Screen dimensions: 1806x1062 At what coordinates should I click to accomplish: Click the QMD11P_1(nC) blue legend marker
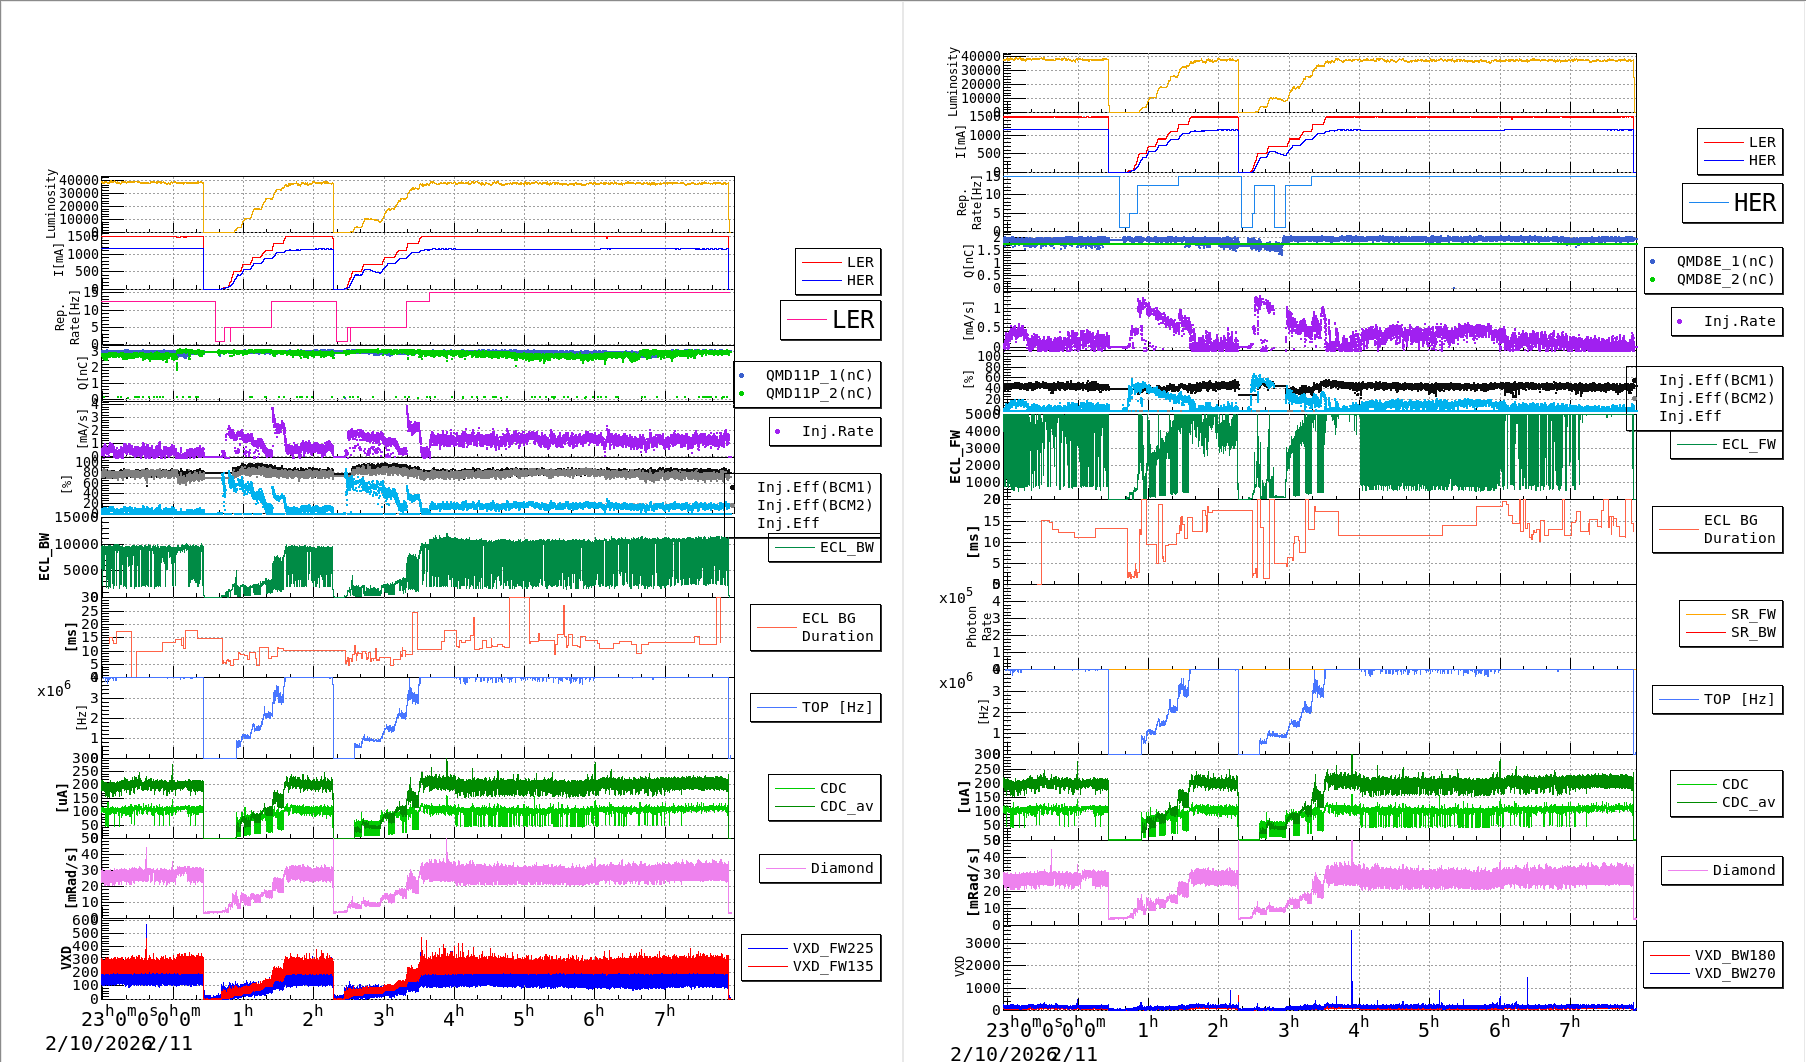click(x=741, y=376)
